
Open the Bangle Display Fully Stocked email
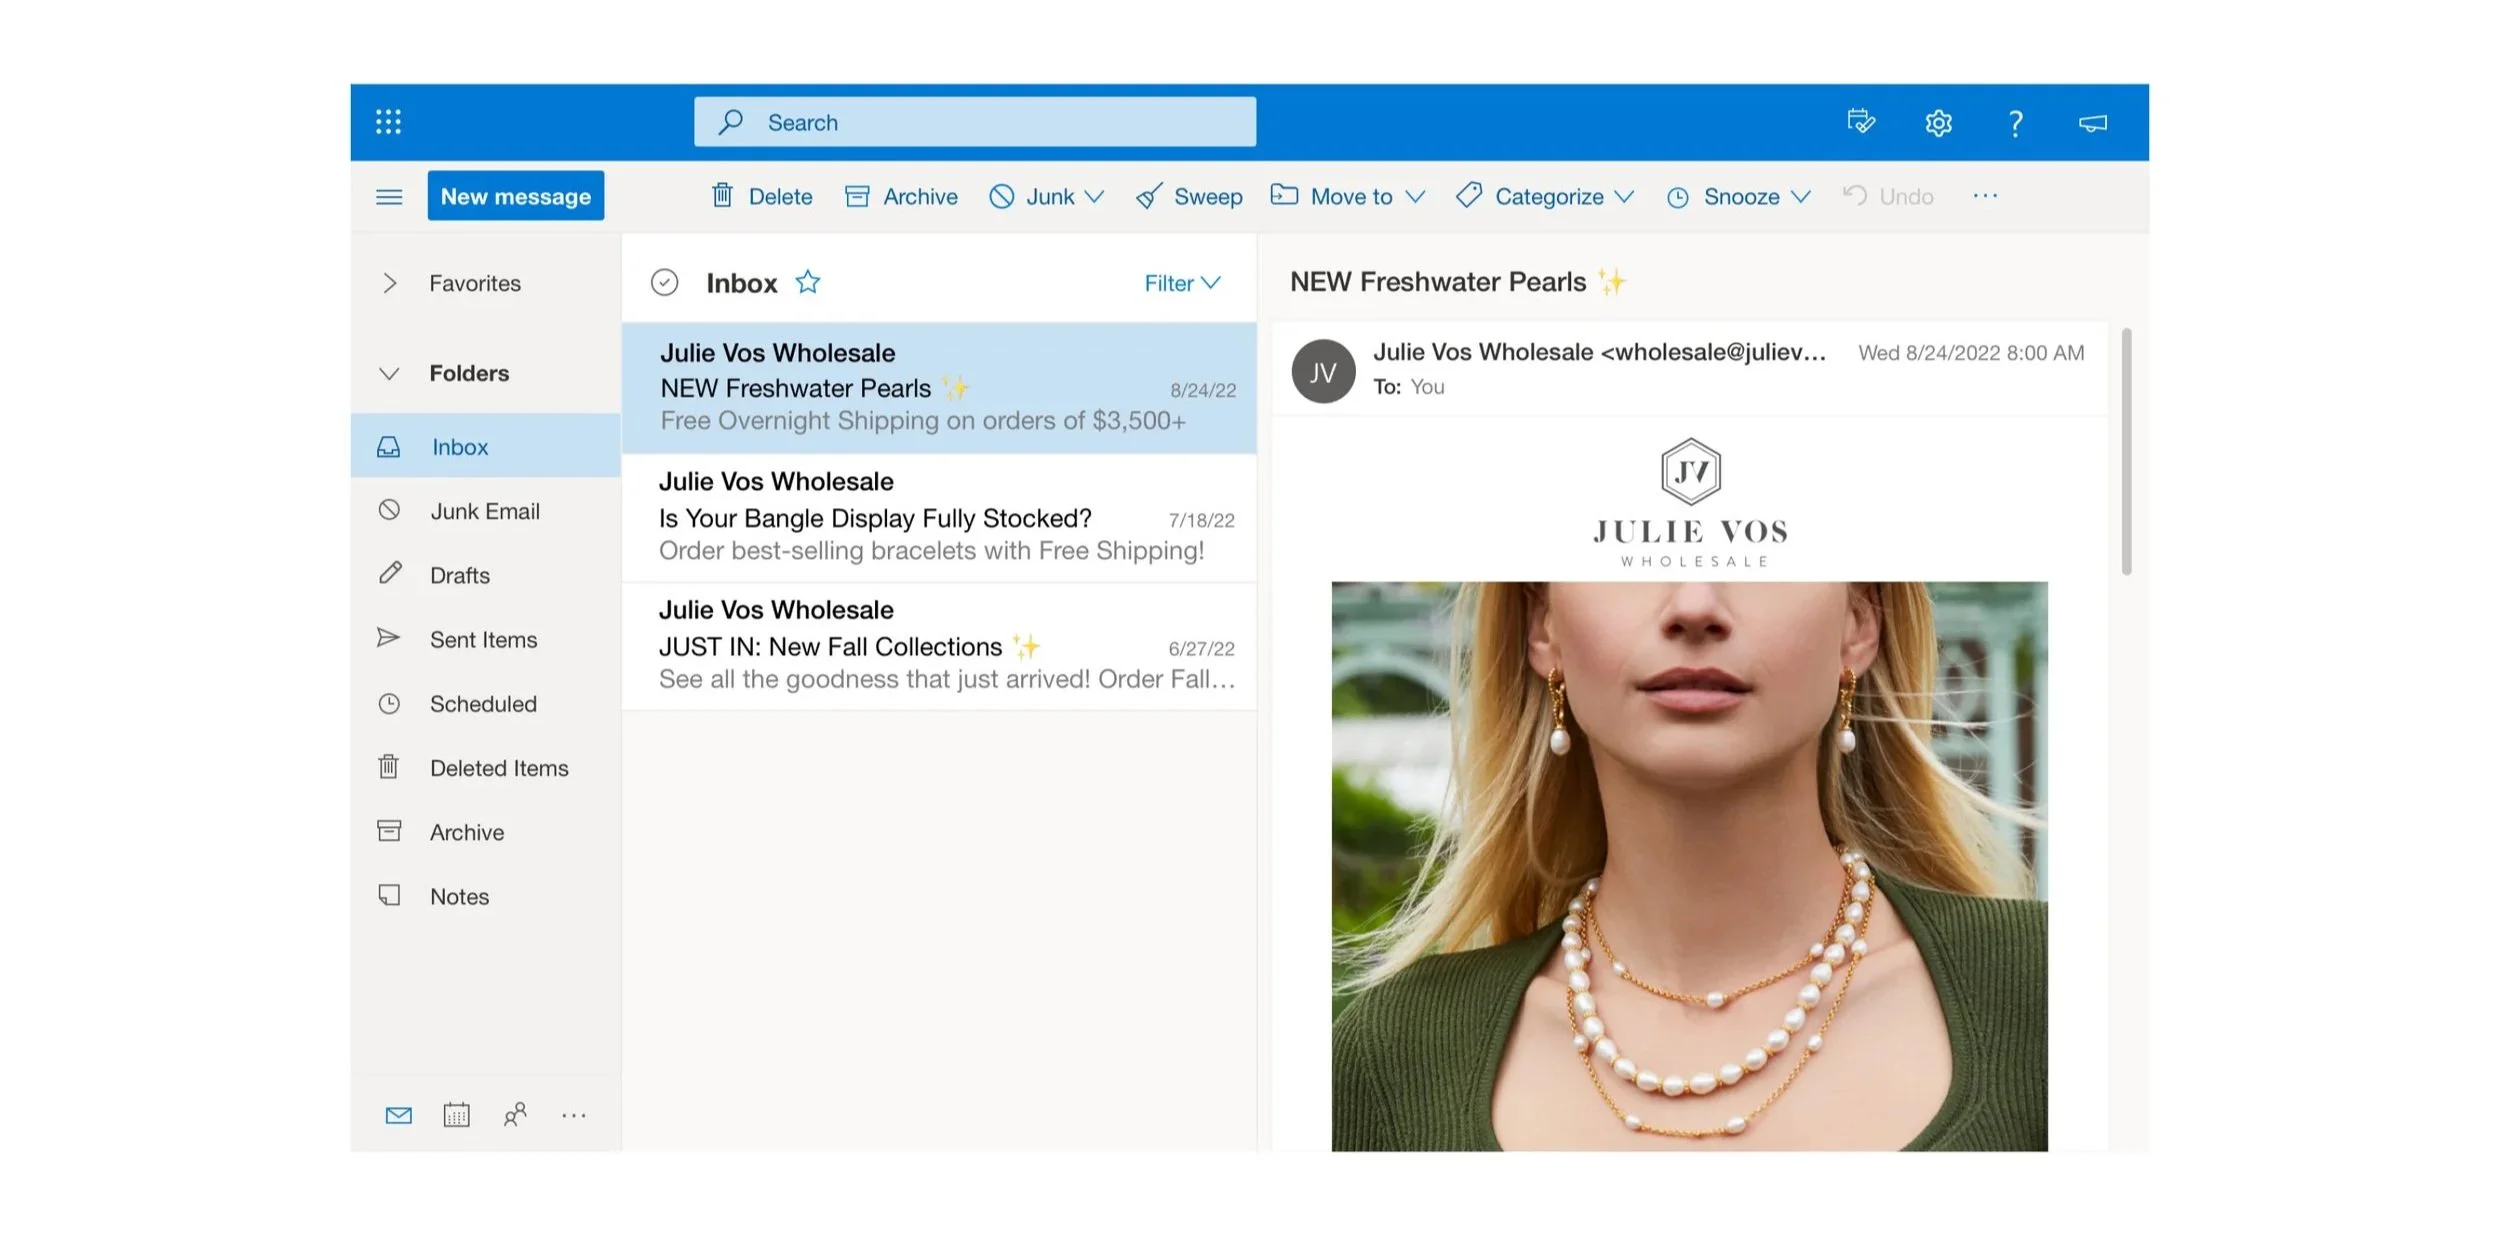(x=939, y=517)
